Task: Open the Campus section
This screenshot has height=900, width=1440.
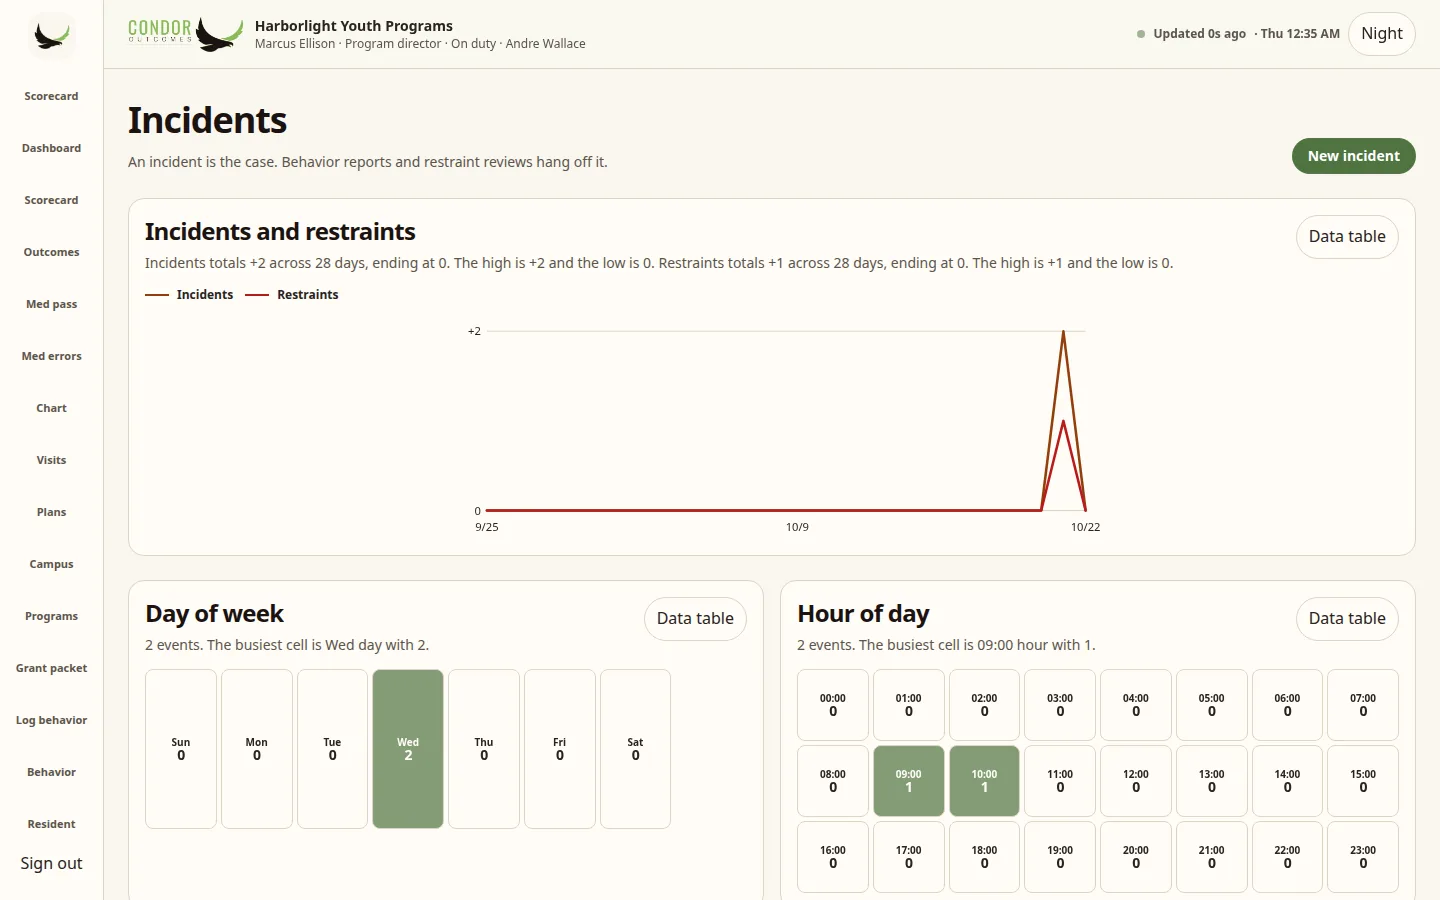Action: pos(52,564)
